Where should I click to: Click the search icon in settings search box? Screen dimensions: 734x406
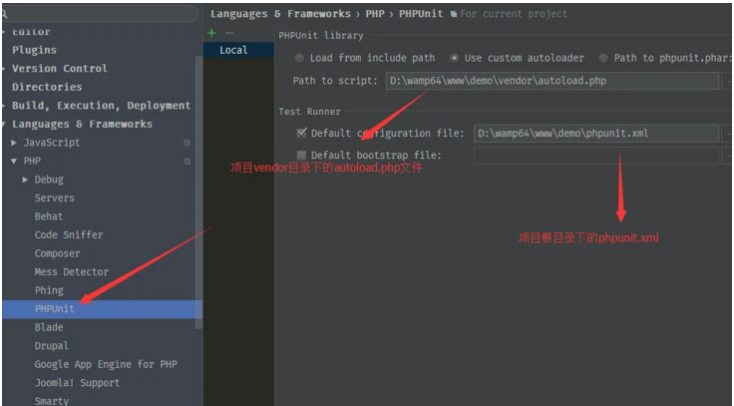(x=4, y=14)
